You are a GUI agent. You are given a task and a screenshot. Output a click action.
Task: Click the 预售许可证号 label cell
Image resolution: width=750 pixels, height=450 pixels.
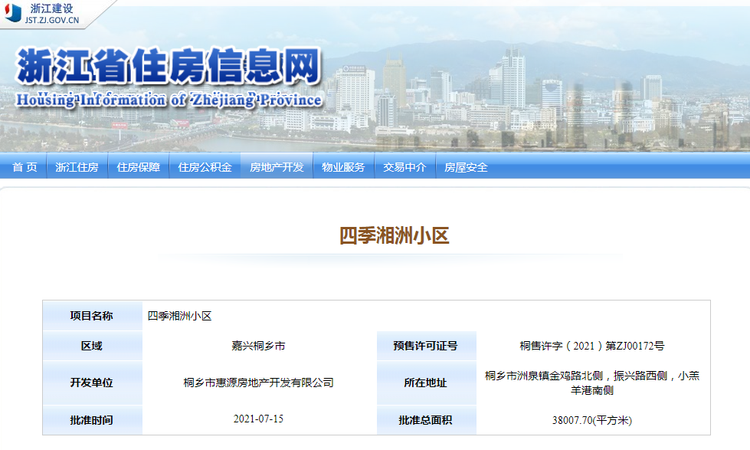click(426, 345)
